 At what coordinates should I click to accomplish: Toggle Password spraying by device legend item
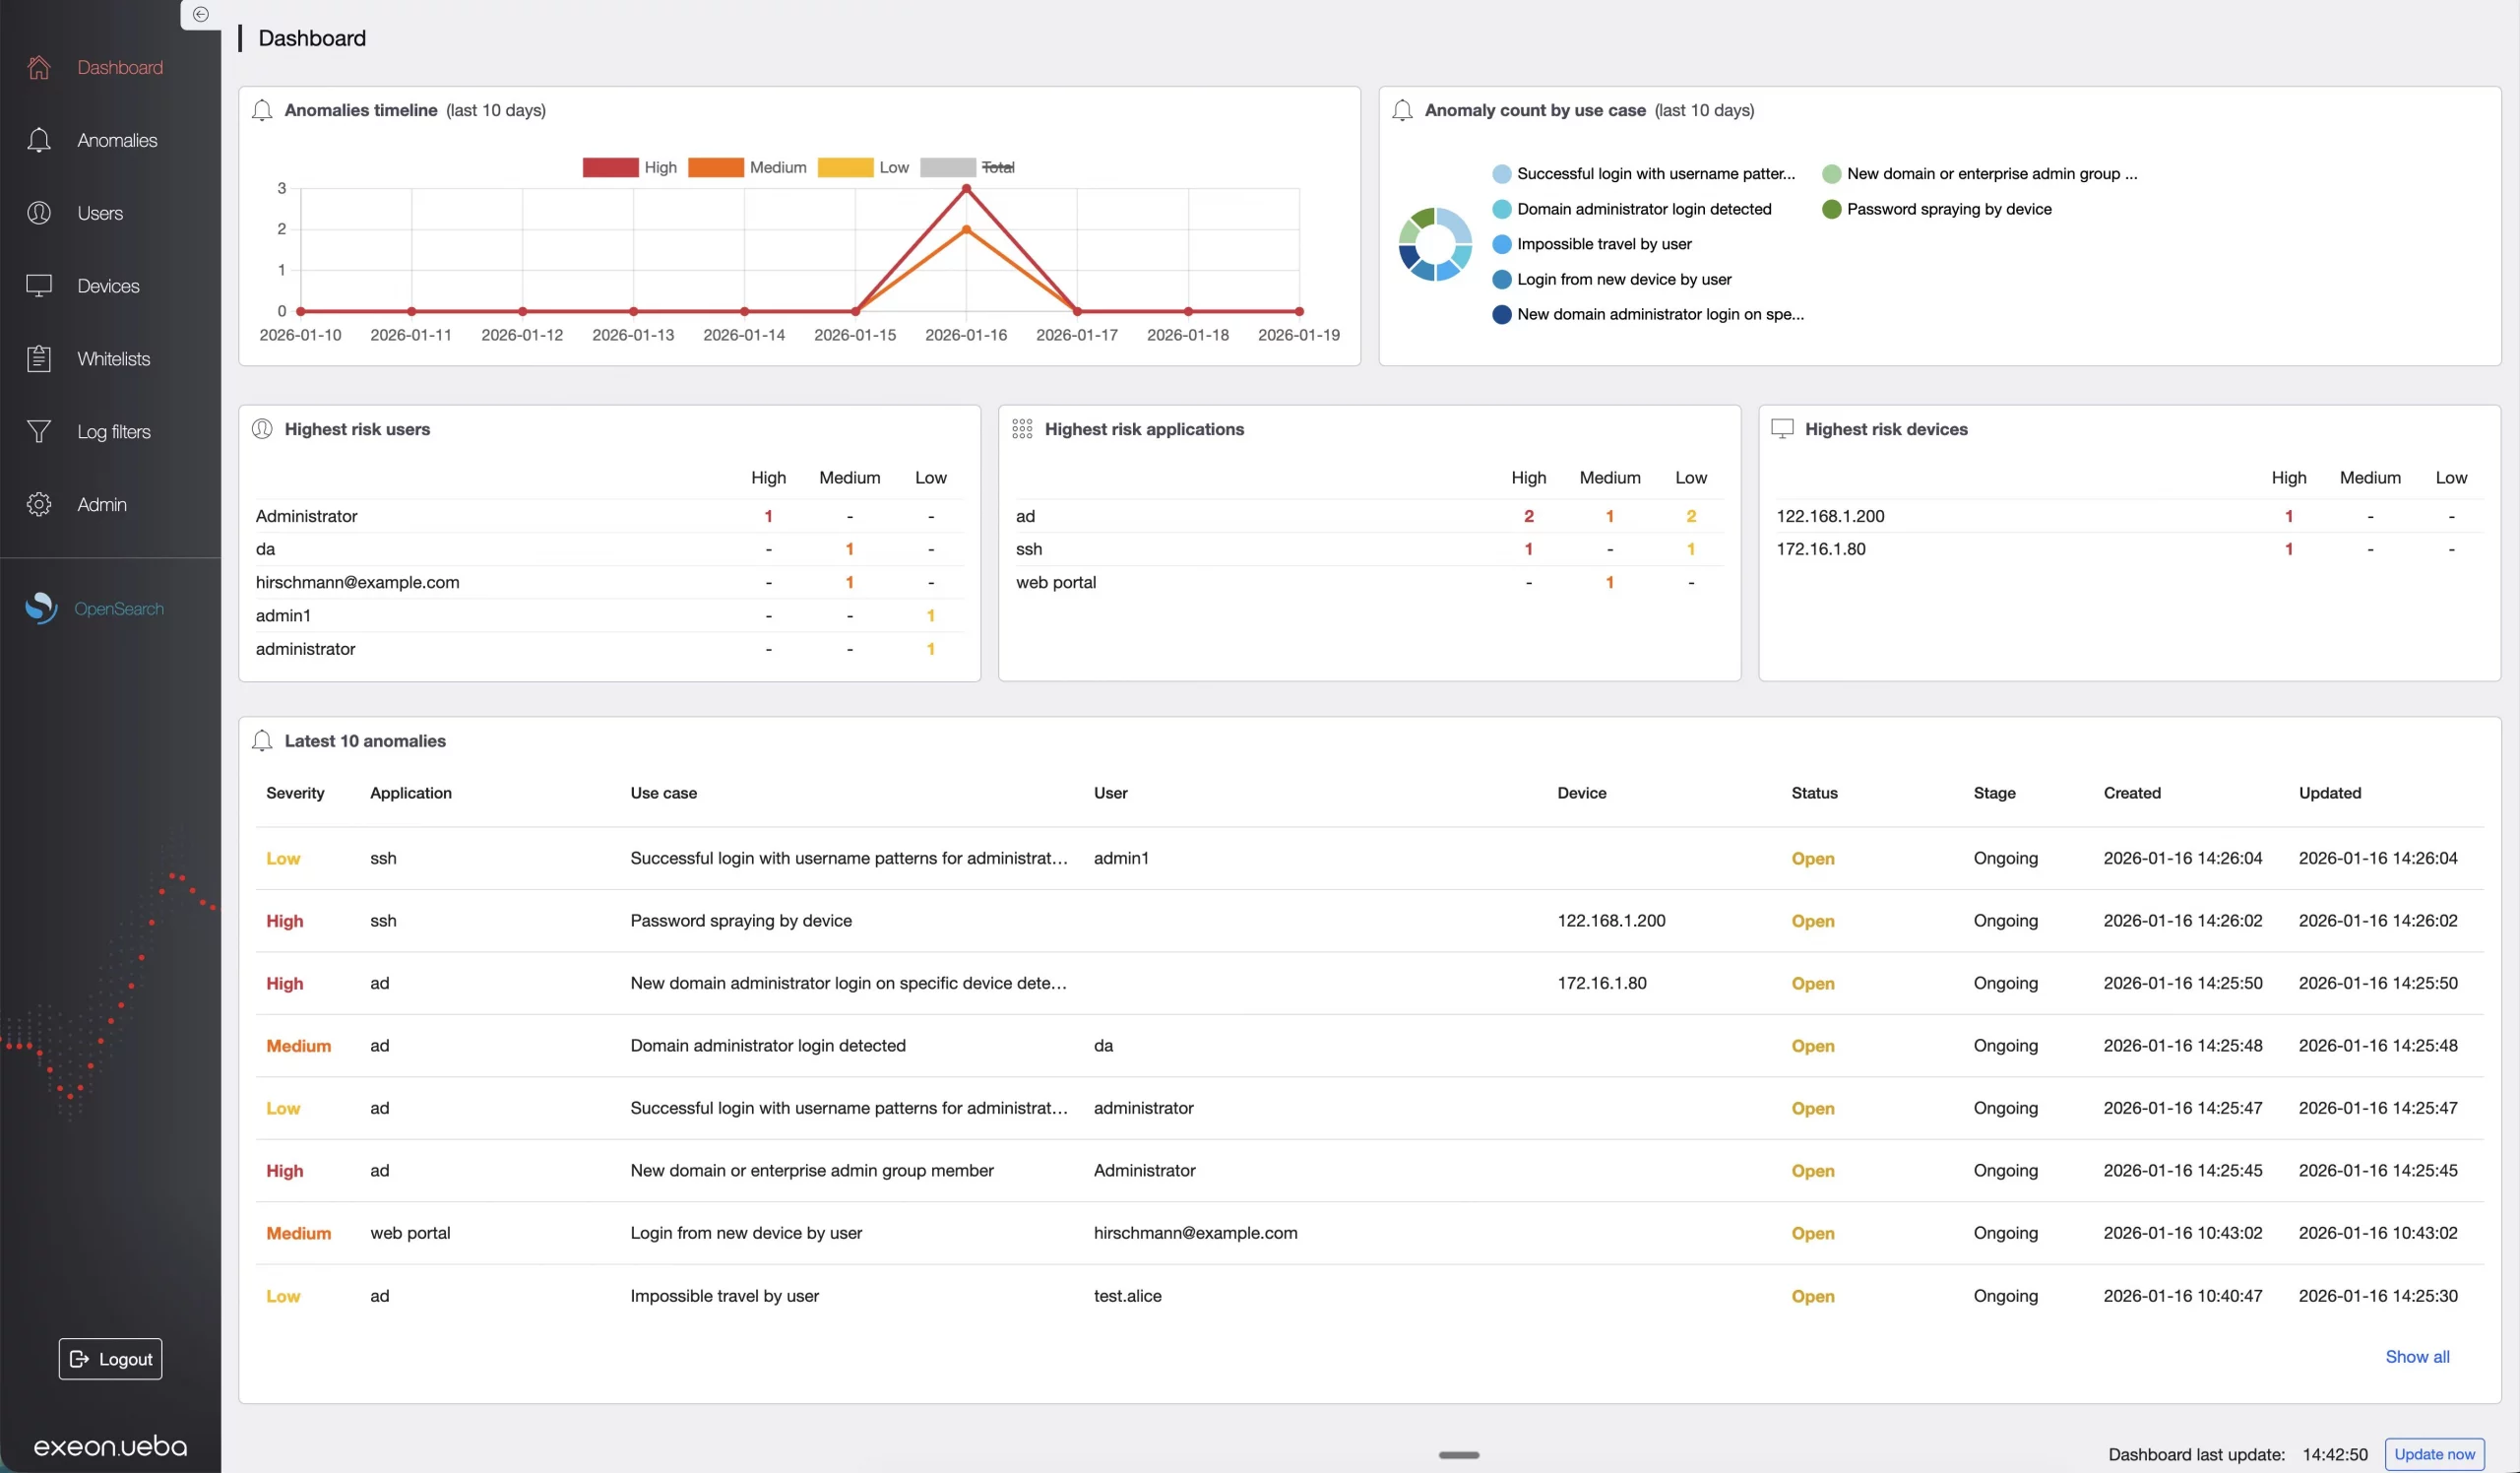click(1947, 209)
